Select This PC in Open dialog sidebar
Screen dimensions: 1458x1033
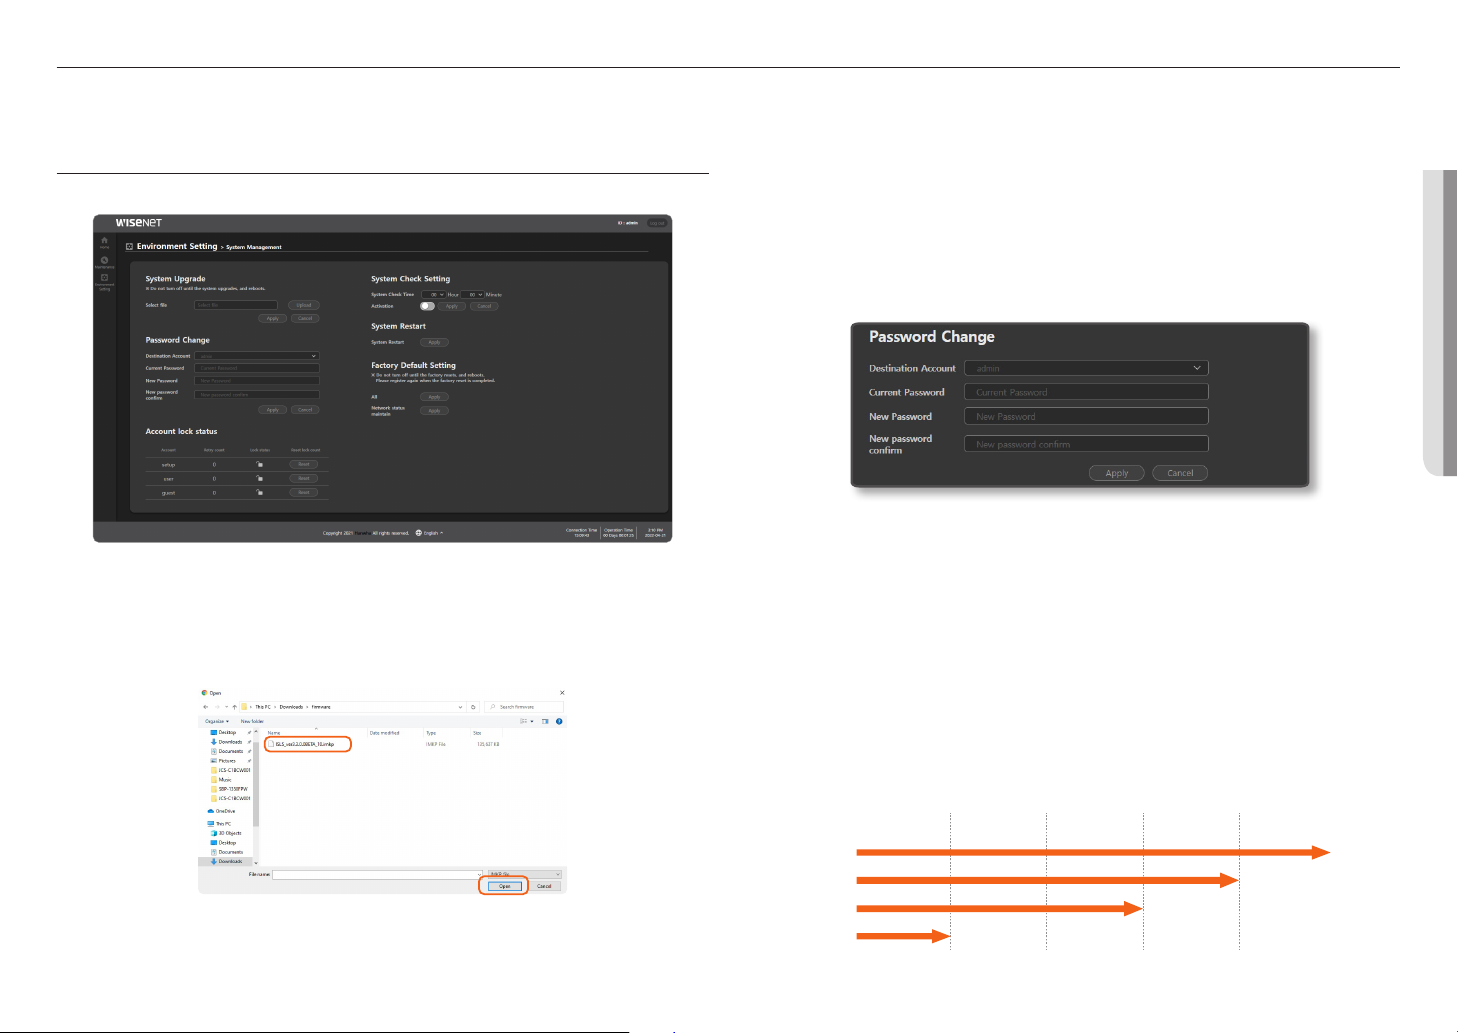tap(220, 824)
